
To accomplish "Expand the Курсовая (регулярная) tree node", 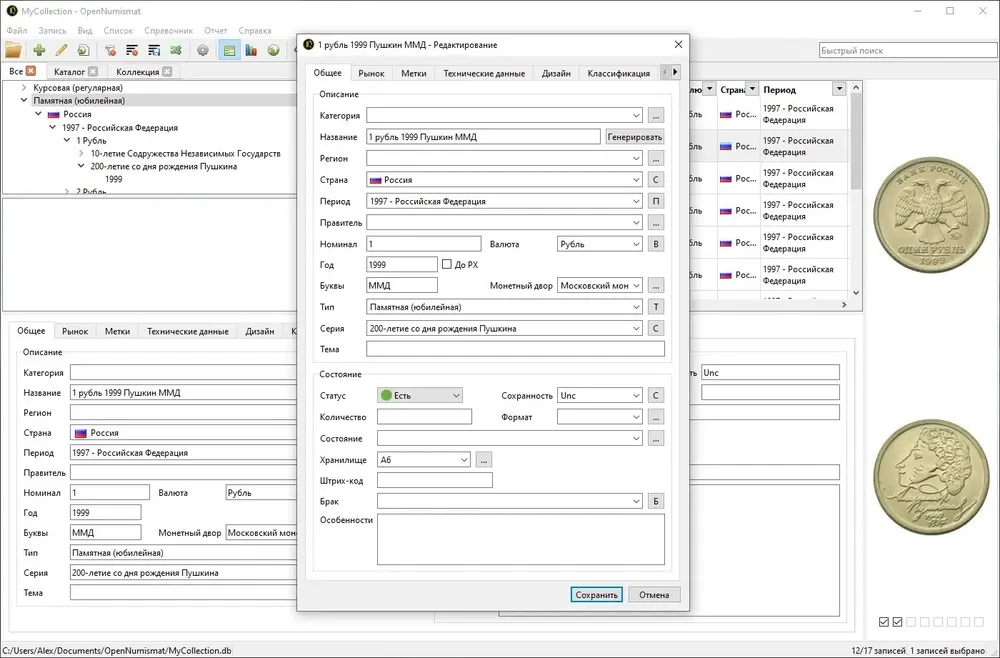I will pos(24,87).
